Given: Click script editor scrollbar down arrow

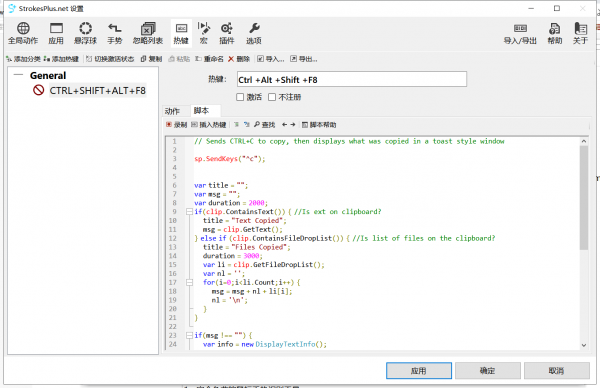Looking at the screenshot, I should (x=584, y=345).
